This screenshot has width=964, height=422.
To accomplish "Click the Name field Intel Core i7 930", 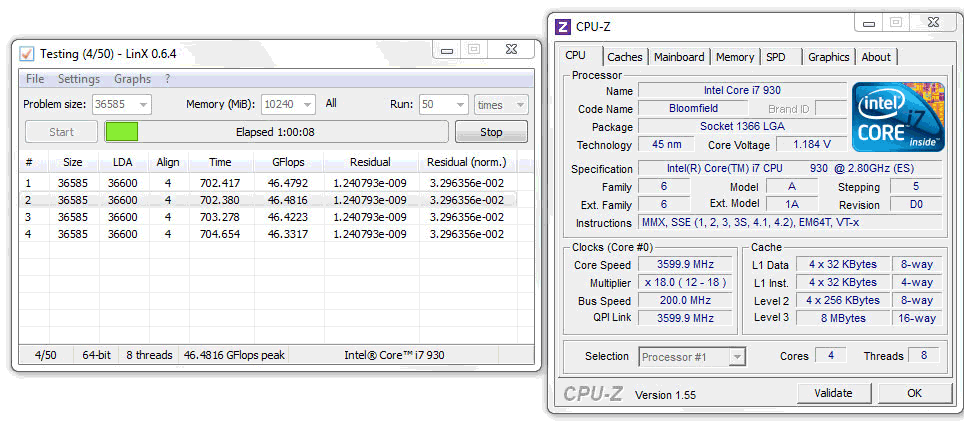I will pyautogui.click(x=742, y=90).
